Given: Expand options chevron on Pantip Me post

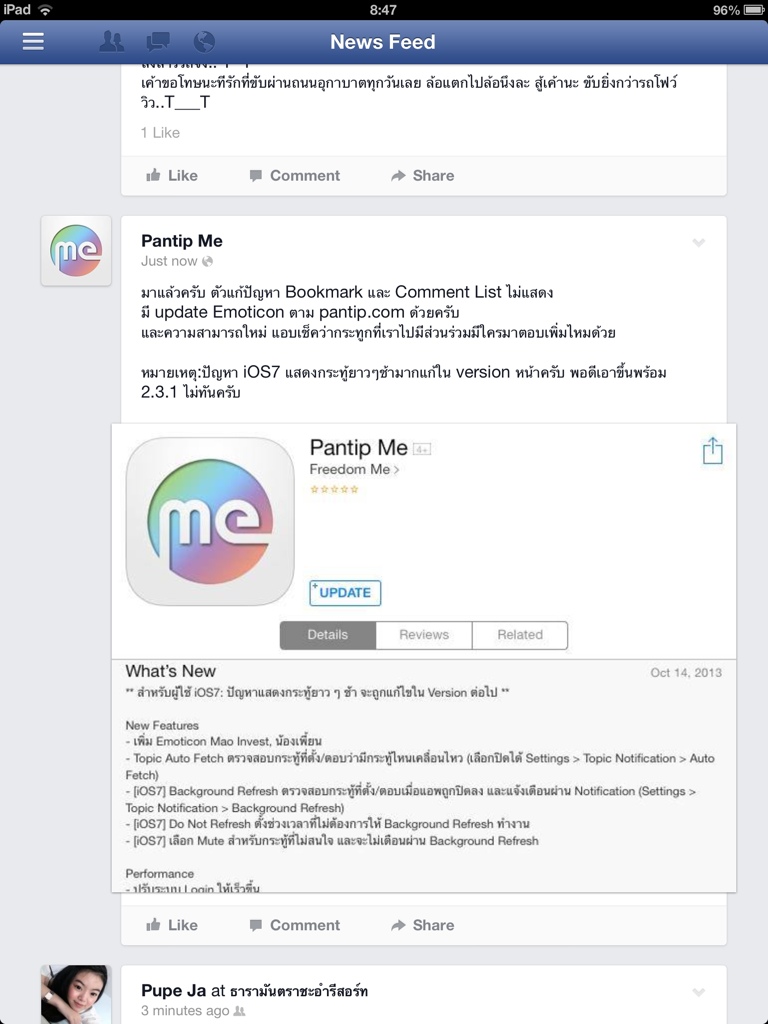Looking at the screenshot, I should [699, 243].
